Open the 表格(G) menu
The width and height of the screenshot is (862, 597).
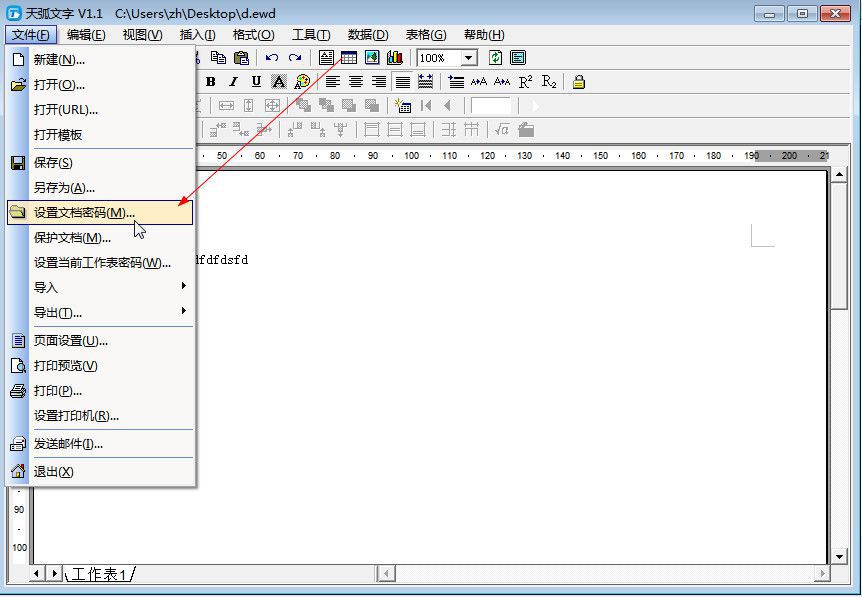pyautogui.click(x=426, y=35)
